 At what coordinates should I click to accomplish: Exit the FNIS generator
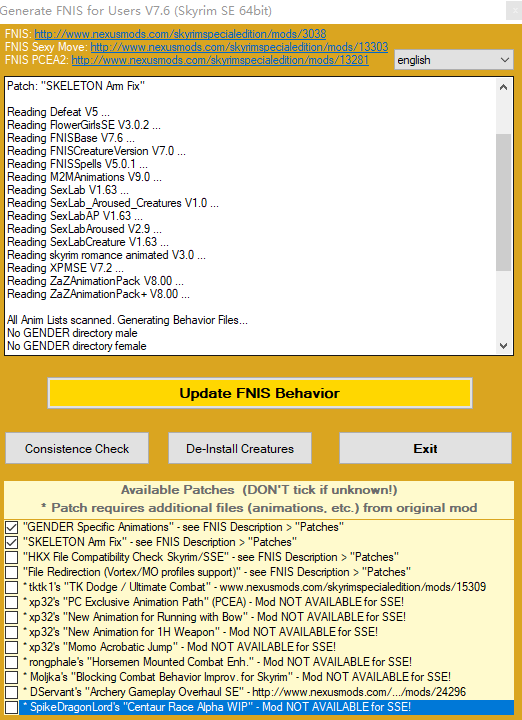click(425, 448)
